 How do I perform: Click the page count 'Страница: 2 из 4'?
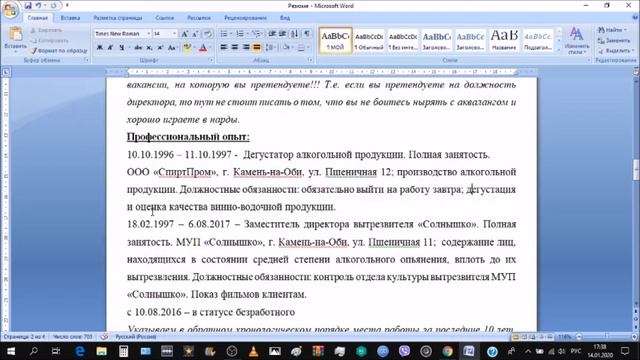(x=24, y=337)
